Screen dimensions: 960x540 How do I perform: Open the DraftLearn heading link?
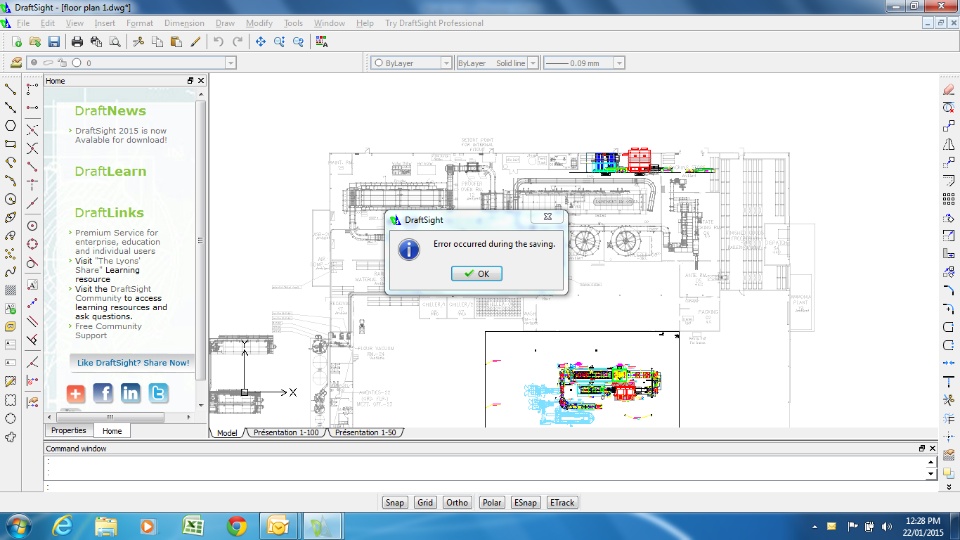110,171
